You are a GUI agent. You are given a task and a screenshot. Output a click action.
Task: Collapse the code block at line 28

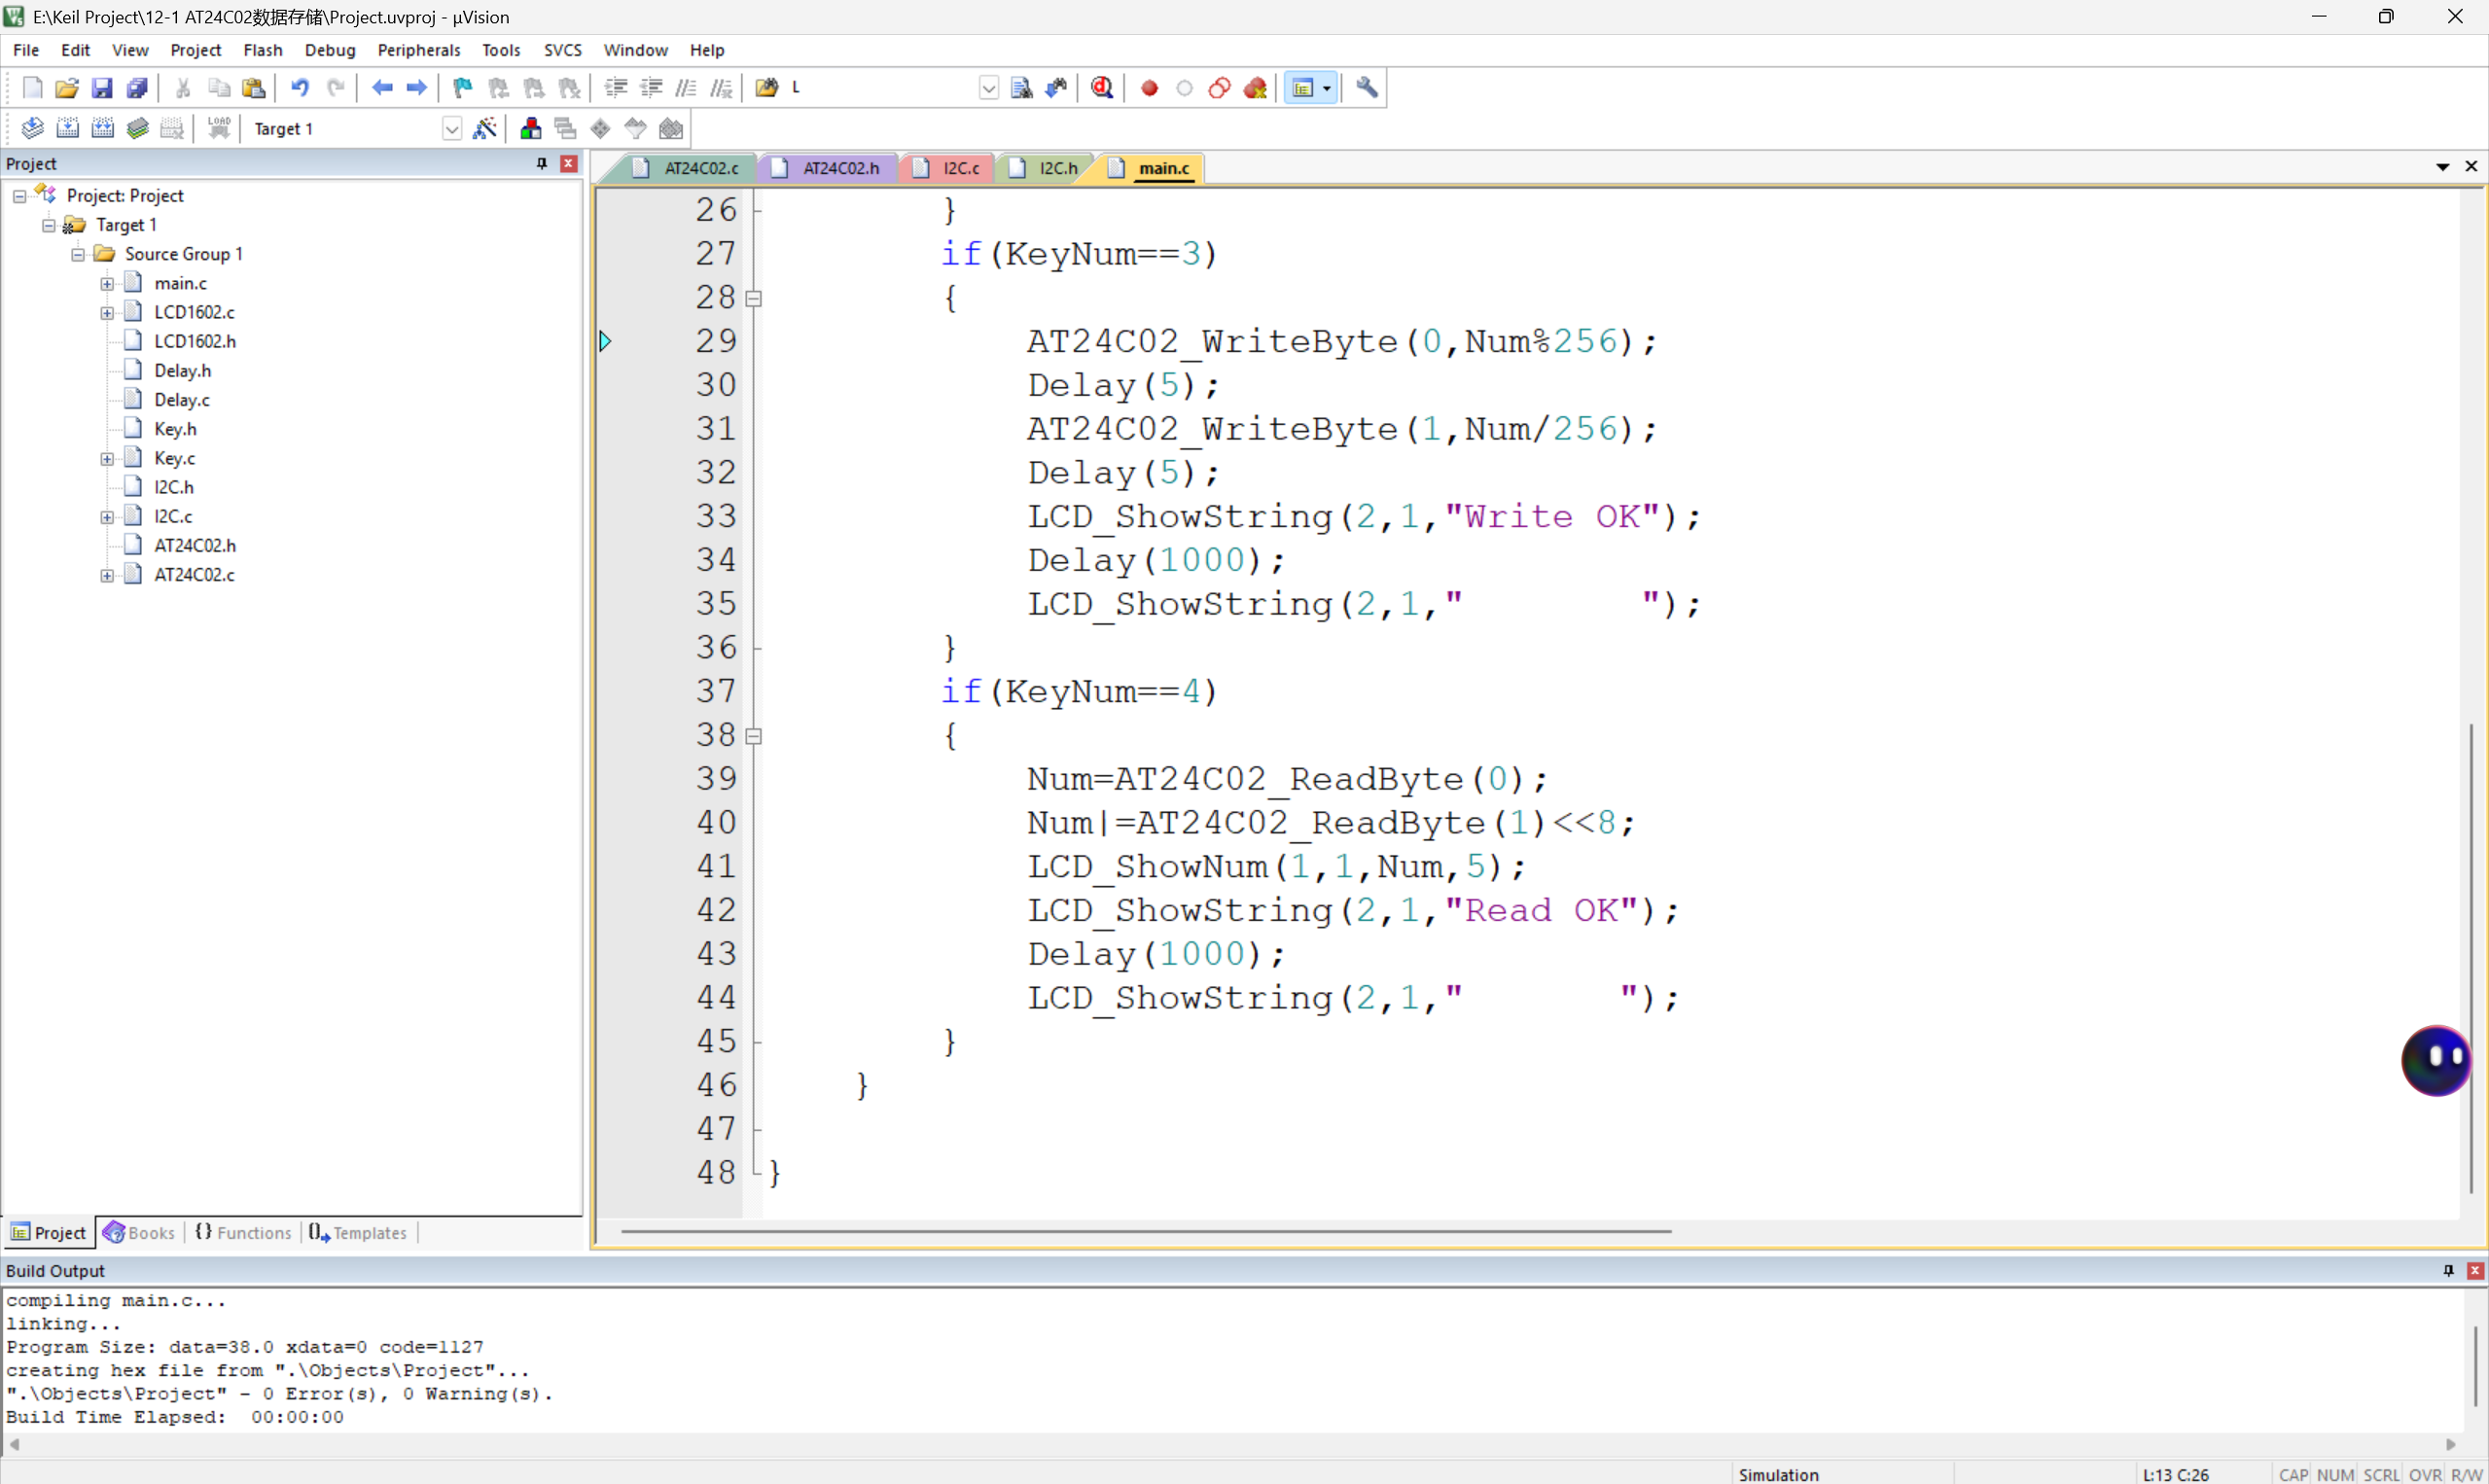click(x=754, y=298)
